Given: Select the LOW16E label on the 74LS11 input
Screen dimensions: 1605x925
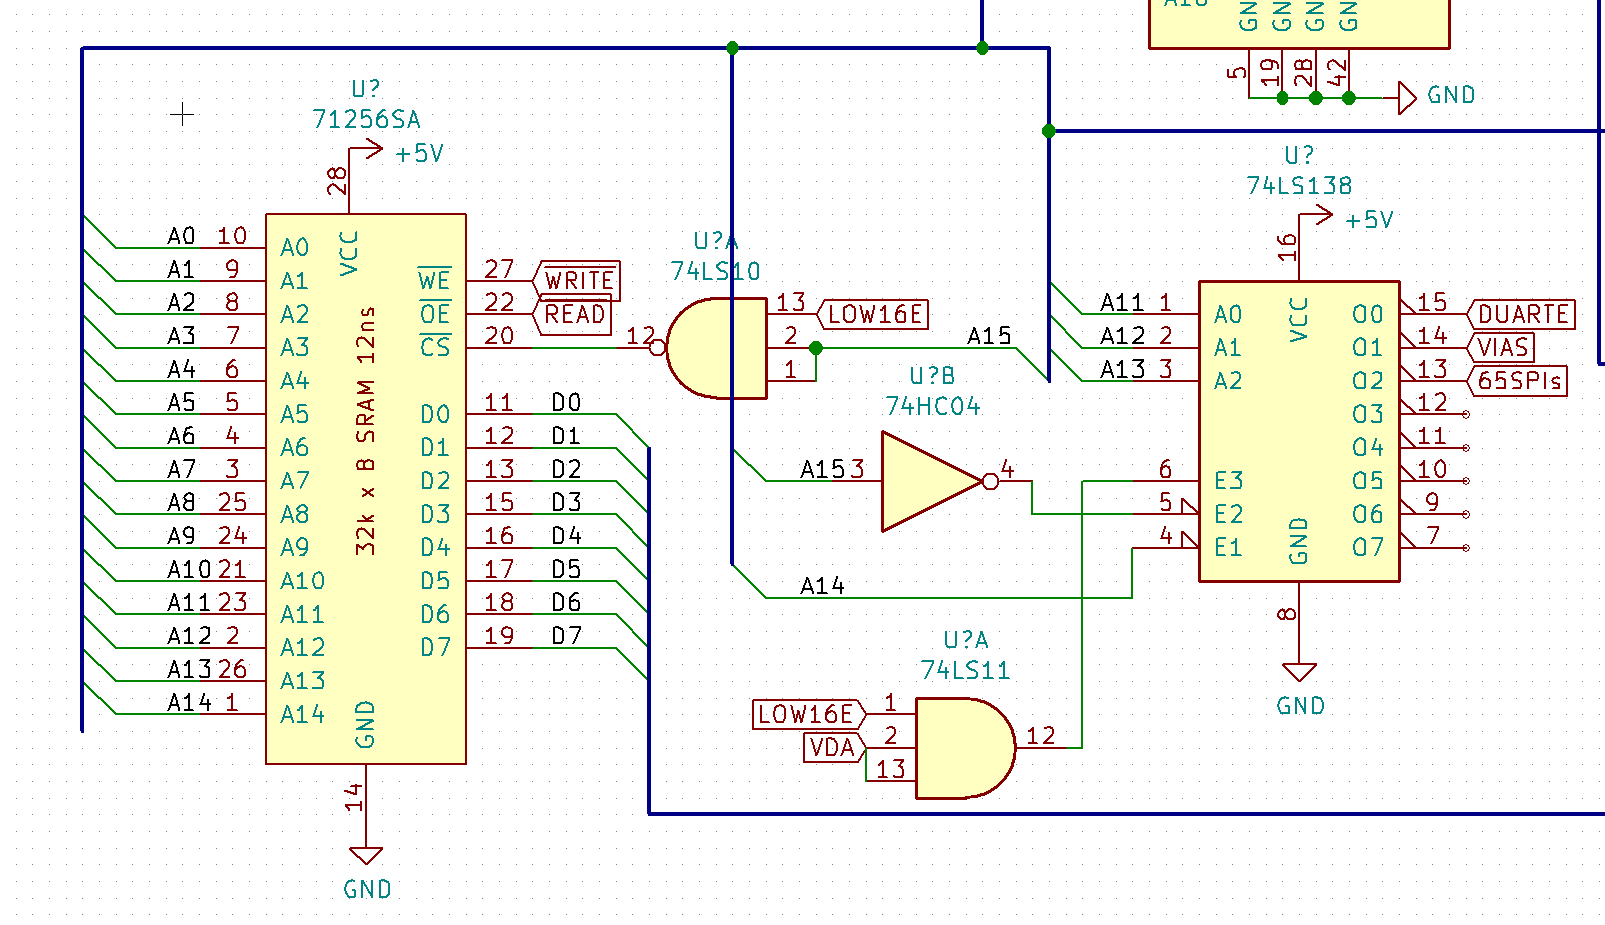Looking at the screenshot, I should point(807,714).
